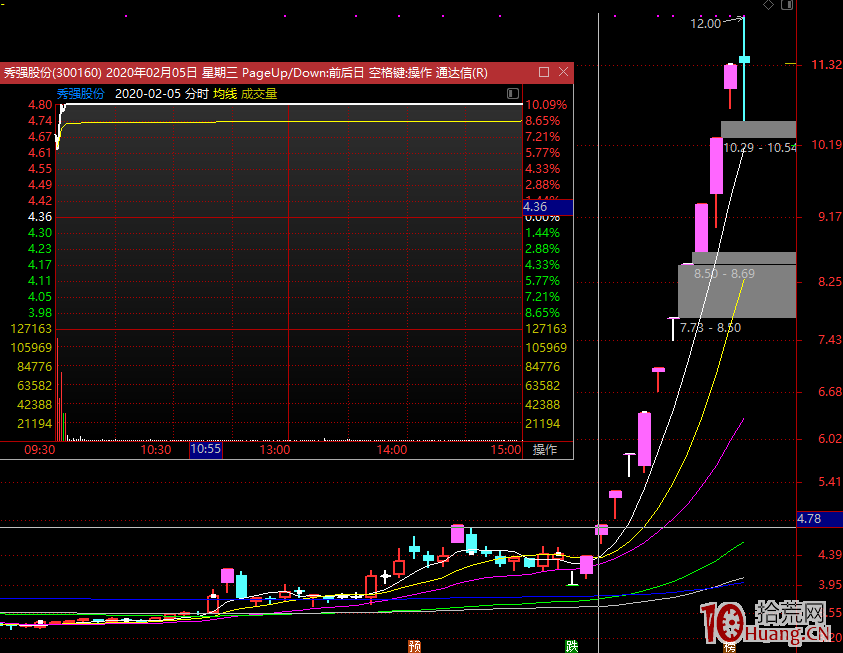The image size is (843, 653).
Task: Select the 分时 intraday view label
Action: coord(197,94)
